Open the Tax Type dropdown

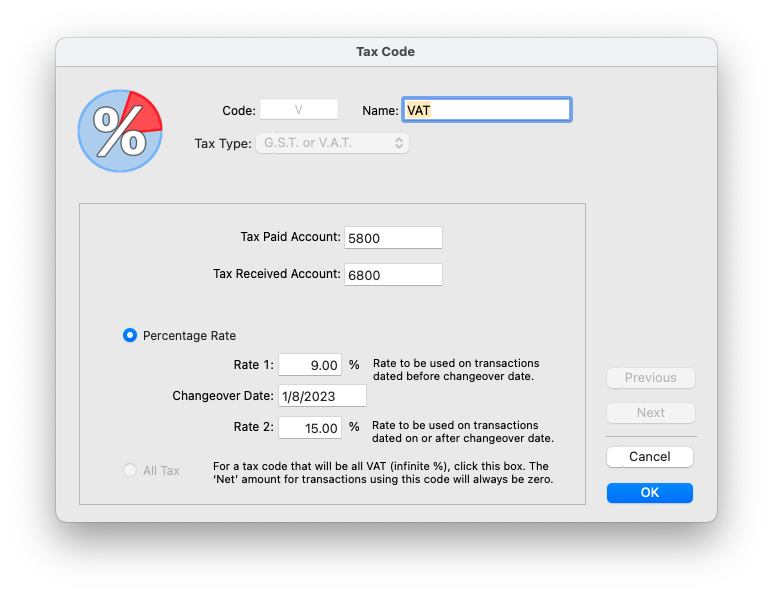click(x=332, y=143)
